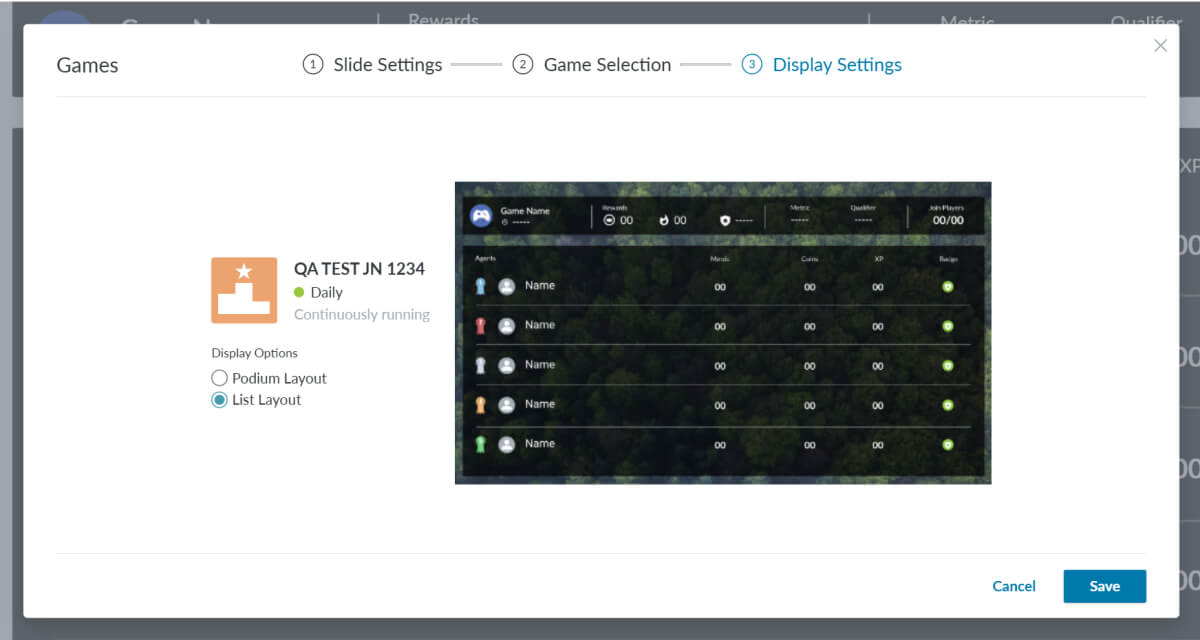Click the green badge icon in first row
This screenshot has width=1200, height=640.
948,287
